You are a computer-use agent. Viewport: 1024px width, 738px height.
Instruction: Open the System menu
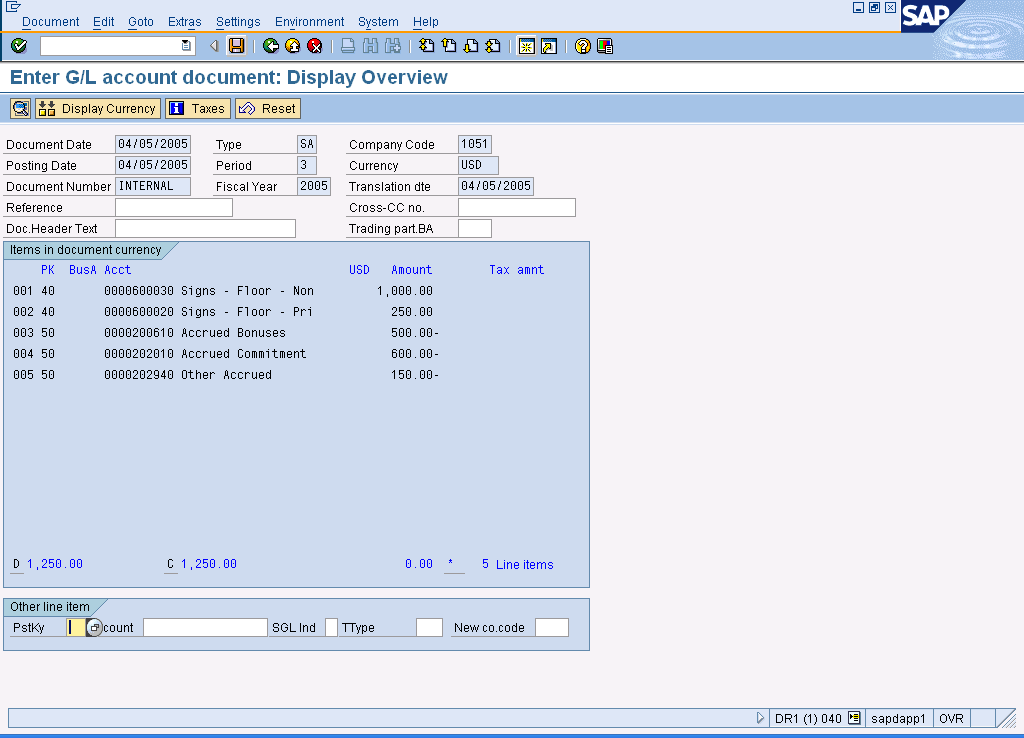tap(378, 22)
